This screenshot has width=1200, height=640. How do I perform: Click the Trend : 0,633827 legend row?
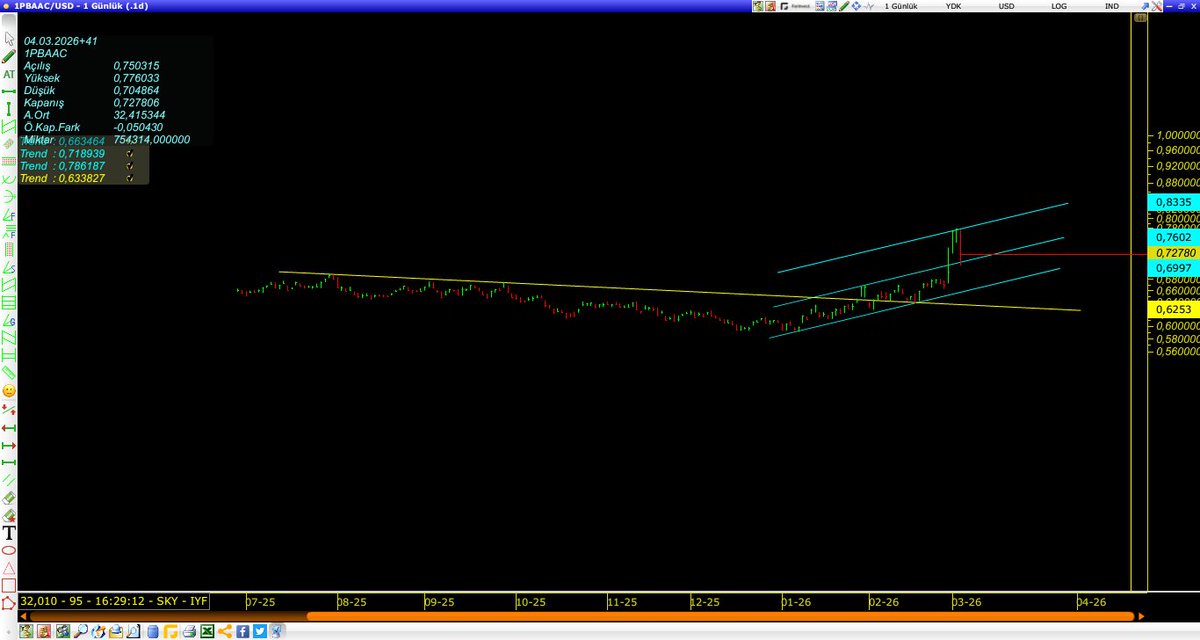coord(62,178)
